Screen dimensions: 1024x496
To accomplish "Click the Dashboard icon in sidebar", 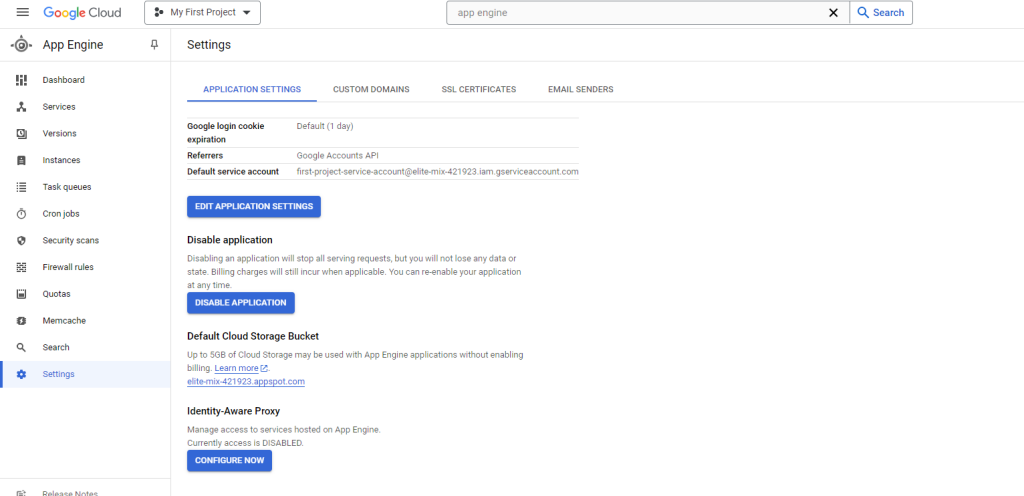I will pos(21,80).
